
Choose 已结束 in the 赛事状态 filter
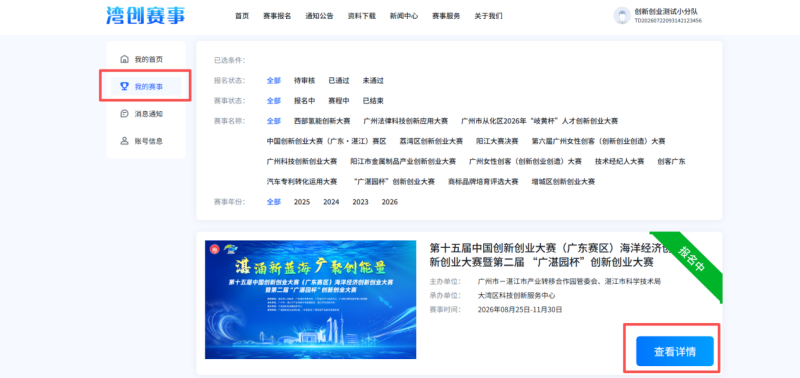point(373,100)
